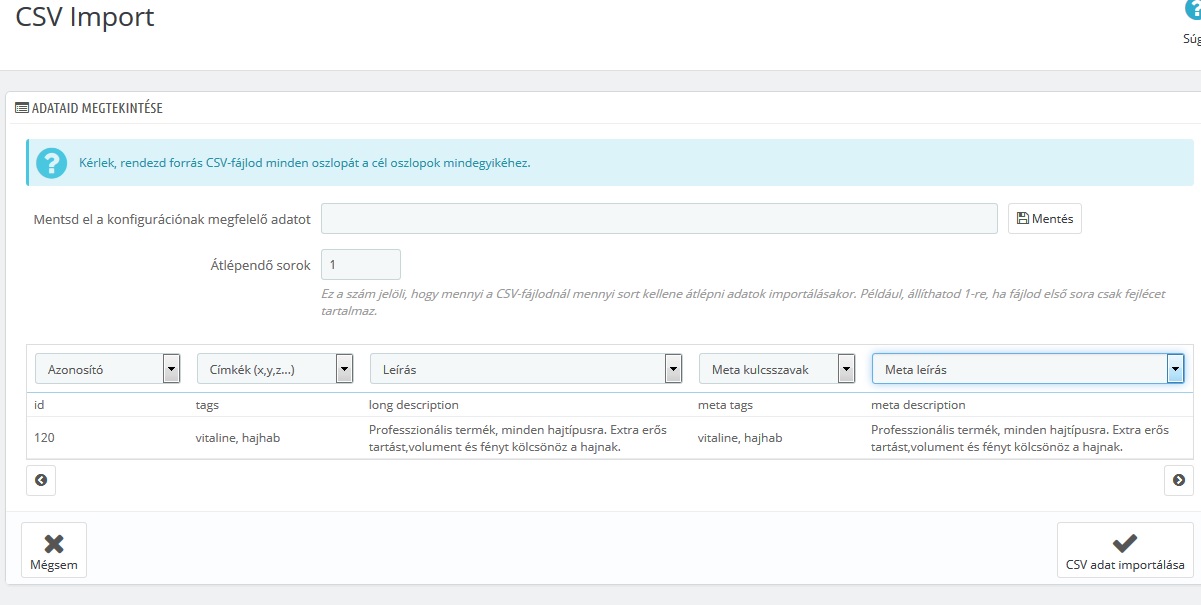Open the Címkék (x,y,z...) column dropdown
1201x605 pixels.
coord(344,369)
